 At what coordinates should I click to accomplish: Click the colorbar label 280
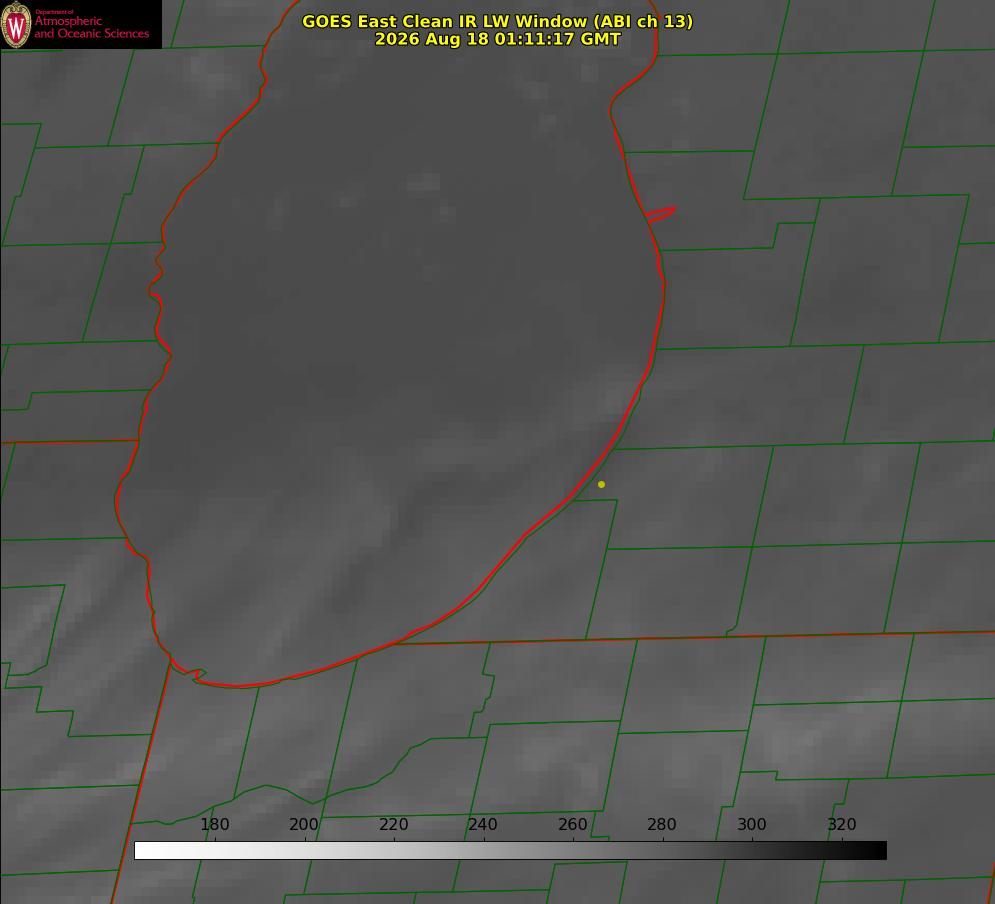[x=662, y=824]
